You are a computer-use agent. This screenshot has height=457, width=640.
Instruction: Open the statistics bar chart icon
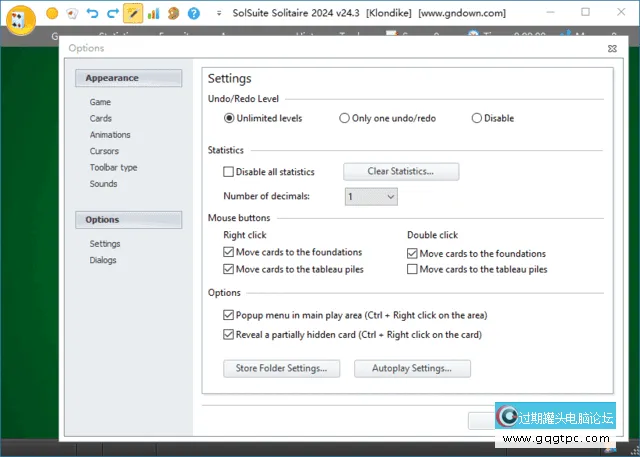(x=154, y=14)
